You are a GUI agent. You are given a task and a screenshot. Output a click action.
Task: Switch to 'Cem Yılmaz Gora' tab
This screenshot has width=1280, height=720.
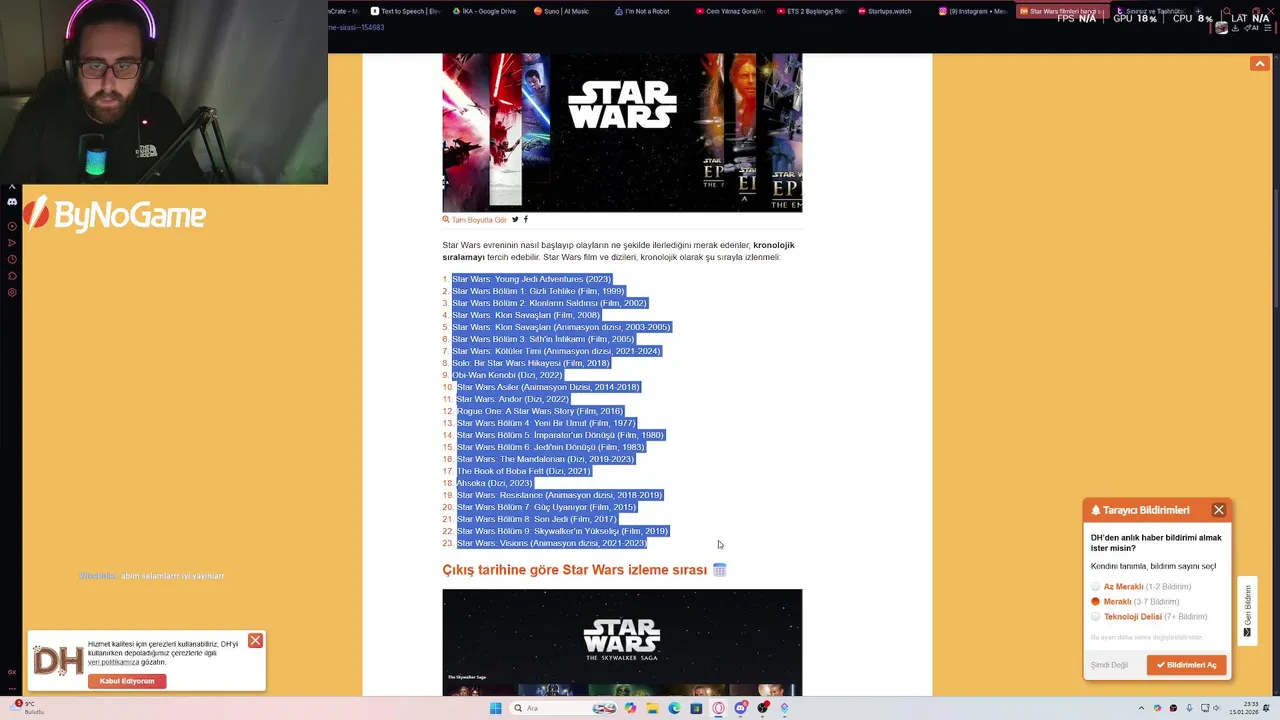(730, 11)
